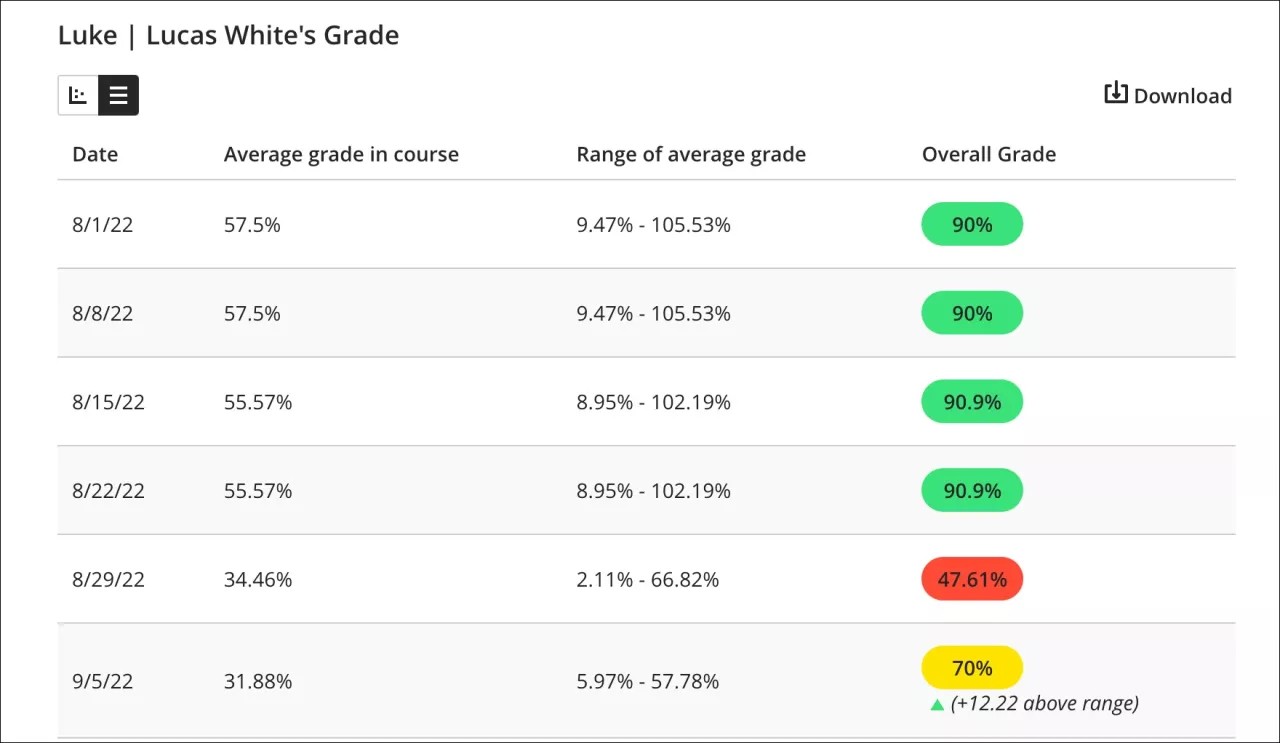Select the list view icon

pos(118,95)
